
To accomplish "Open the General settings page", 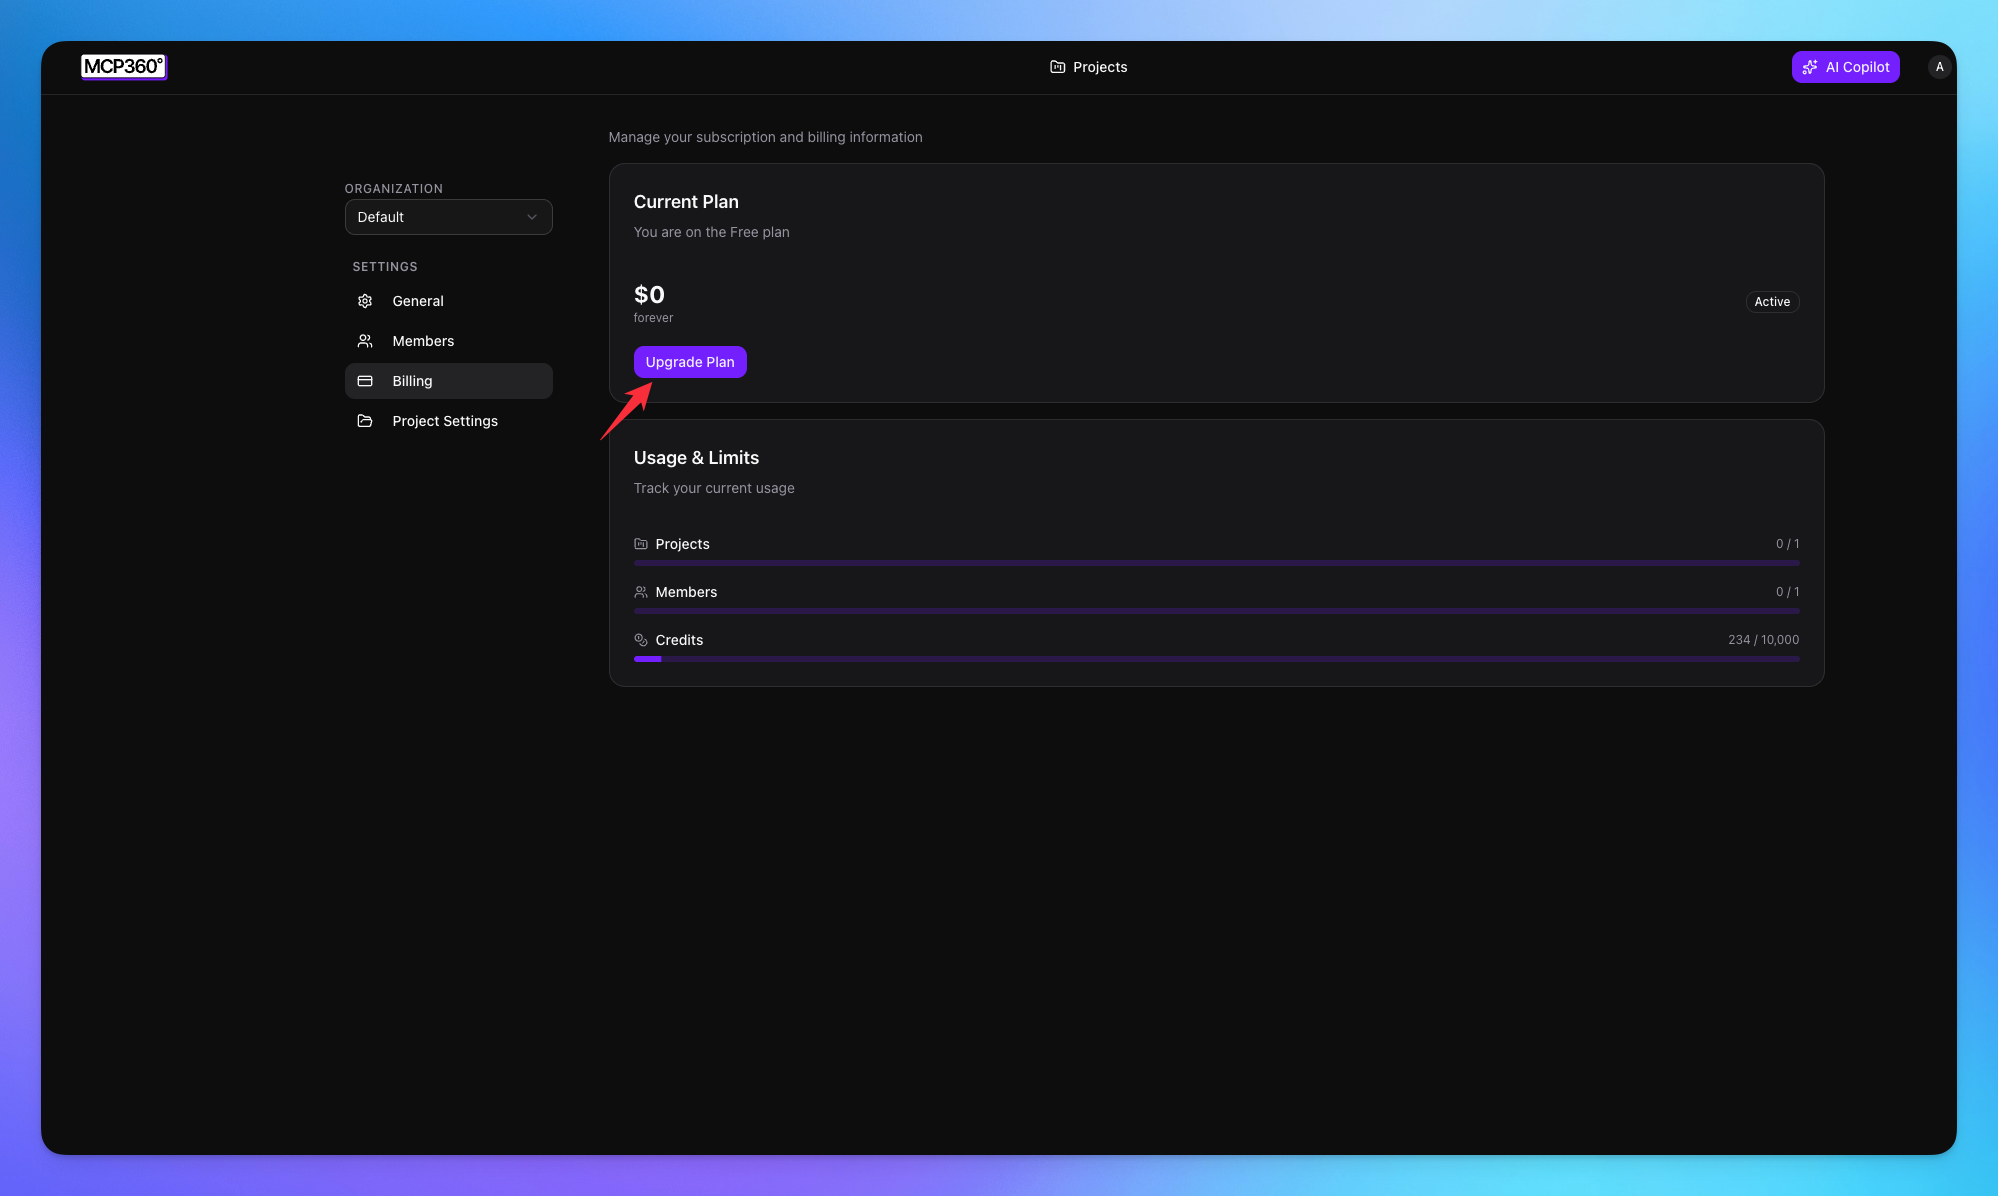I will click(x=418, y=301).
